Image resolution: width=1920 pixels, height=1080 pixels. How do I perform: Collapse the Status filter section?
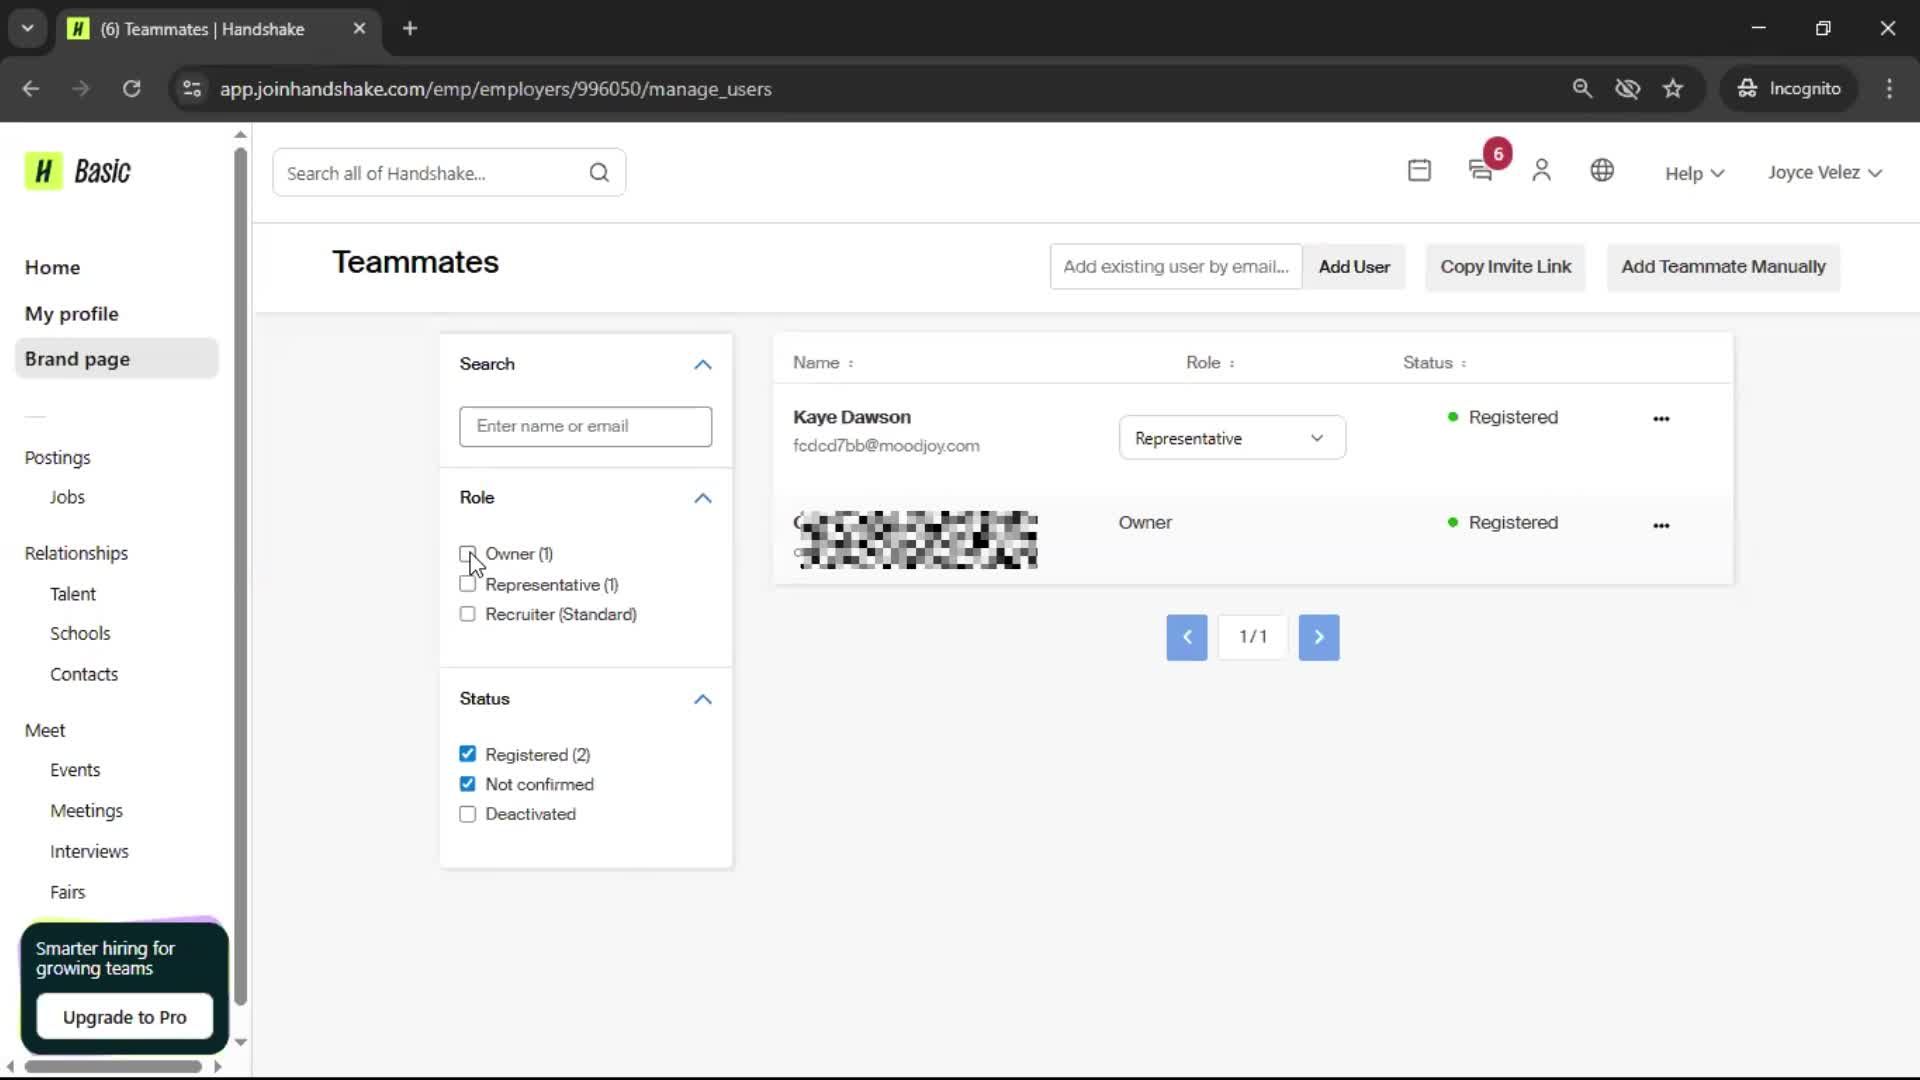coord(703,699)
